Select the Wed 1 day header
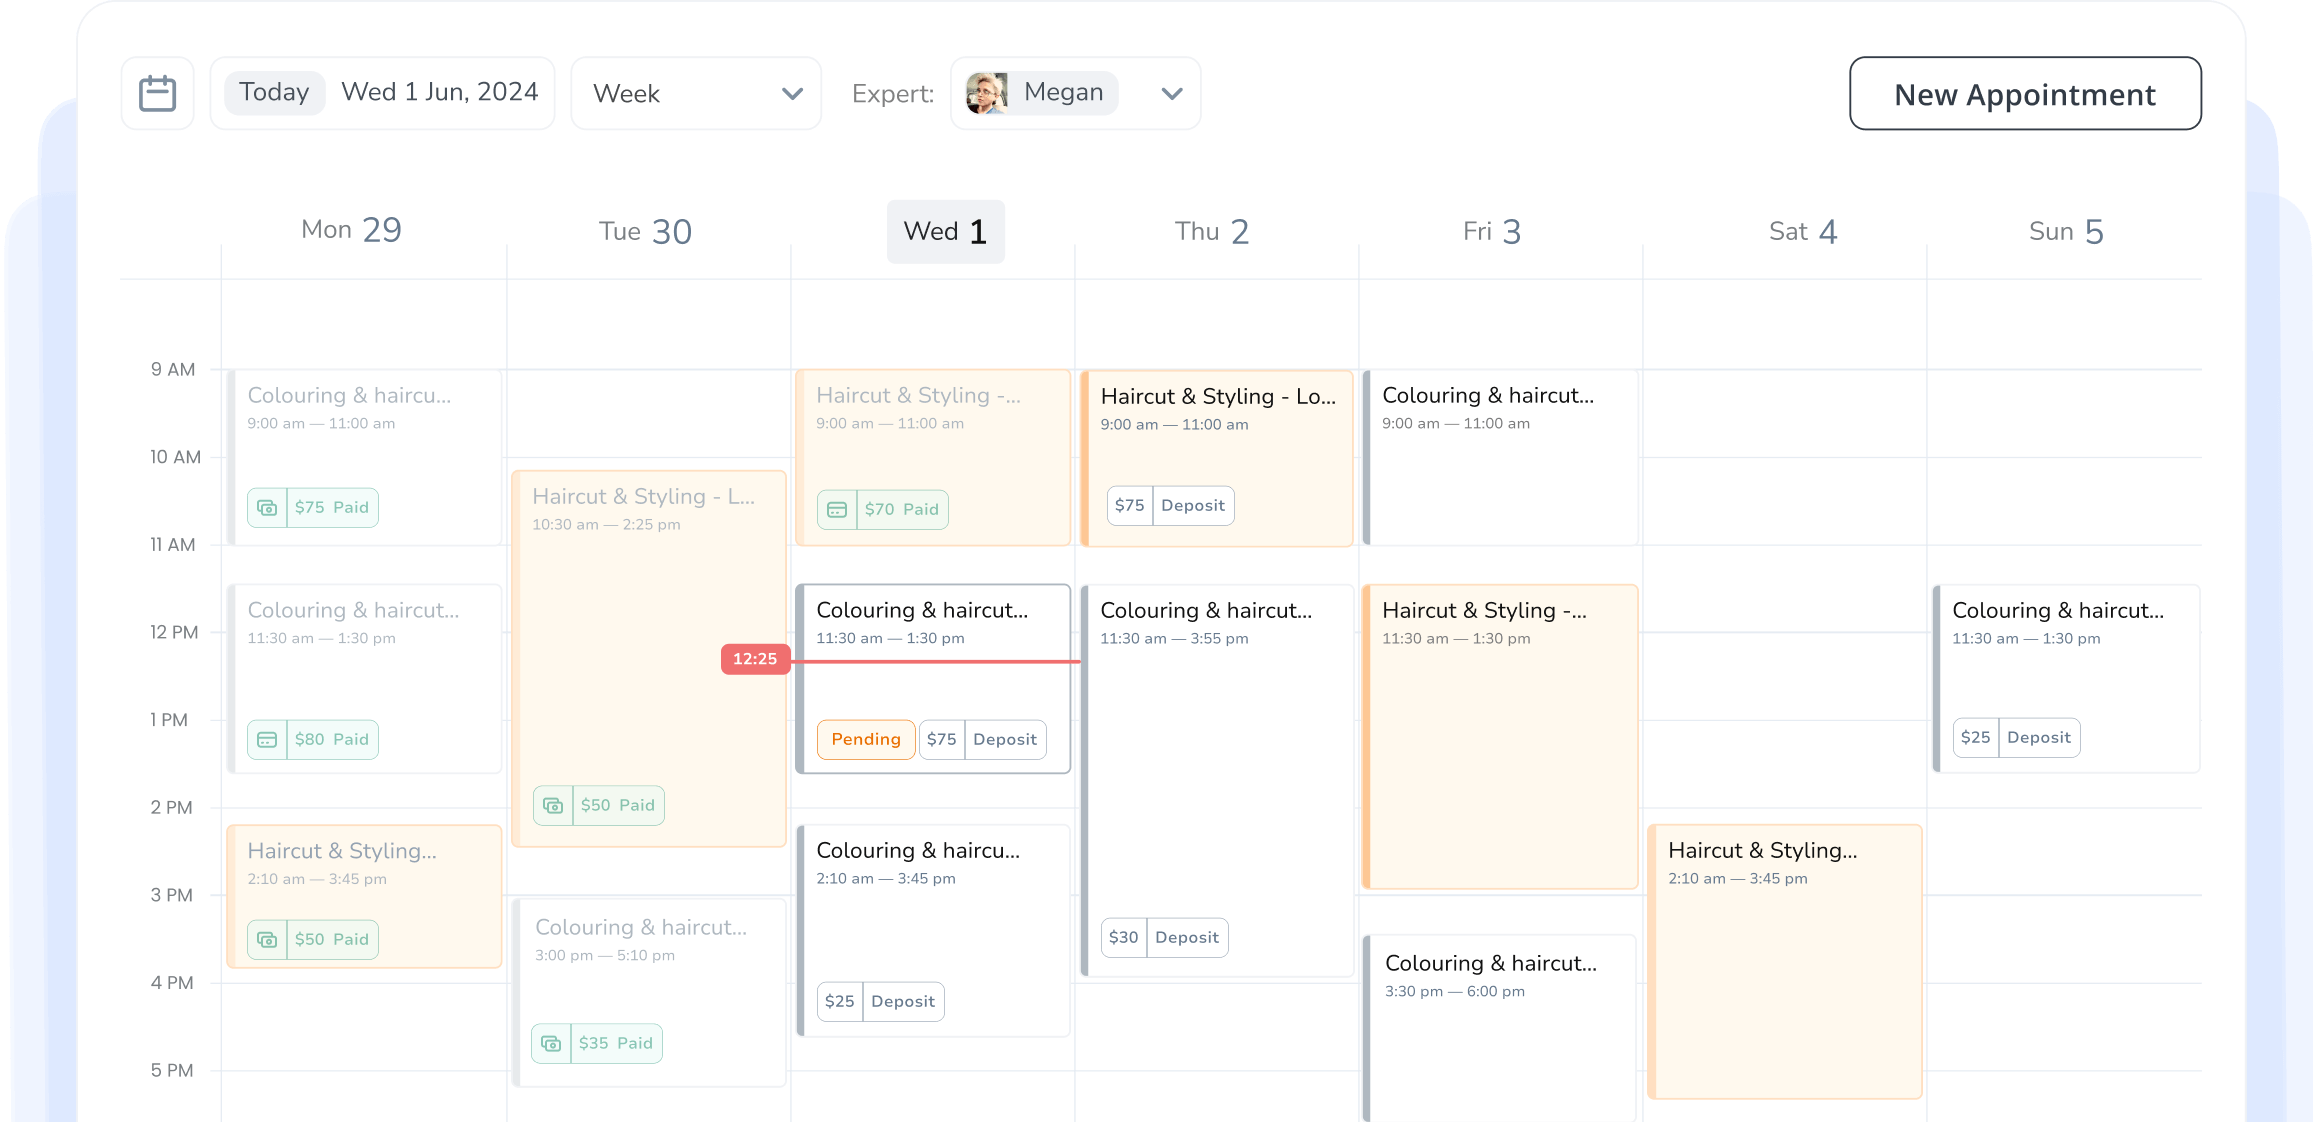Image resolution: width=2313 pixels, height=1122 pixels. [945, 232]
